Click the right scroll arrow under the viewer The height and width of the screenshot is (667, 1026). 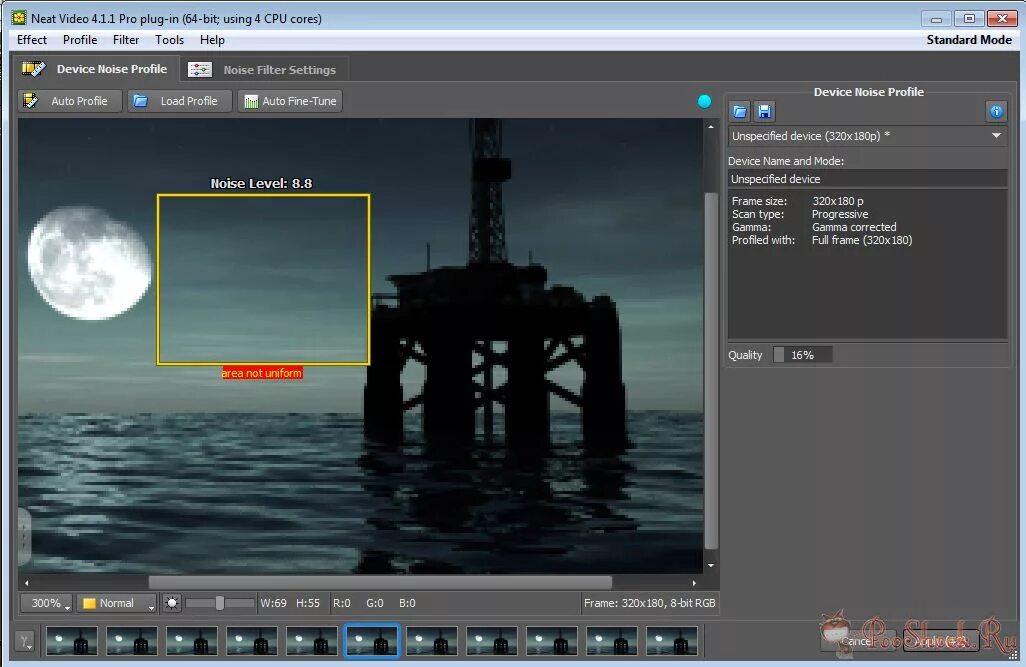pos(694,583)
